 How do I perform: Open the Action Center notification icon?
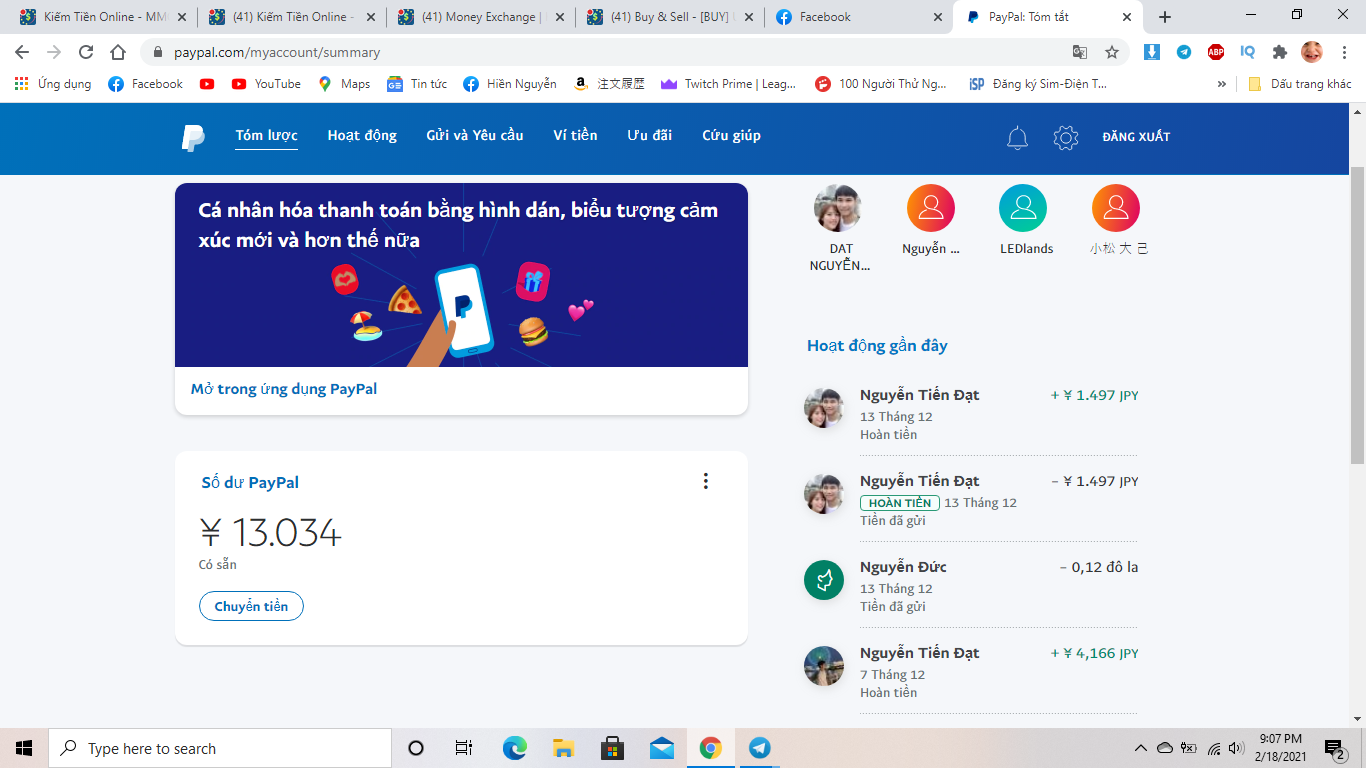point(1335,748)
